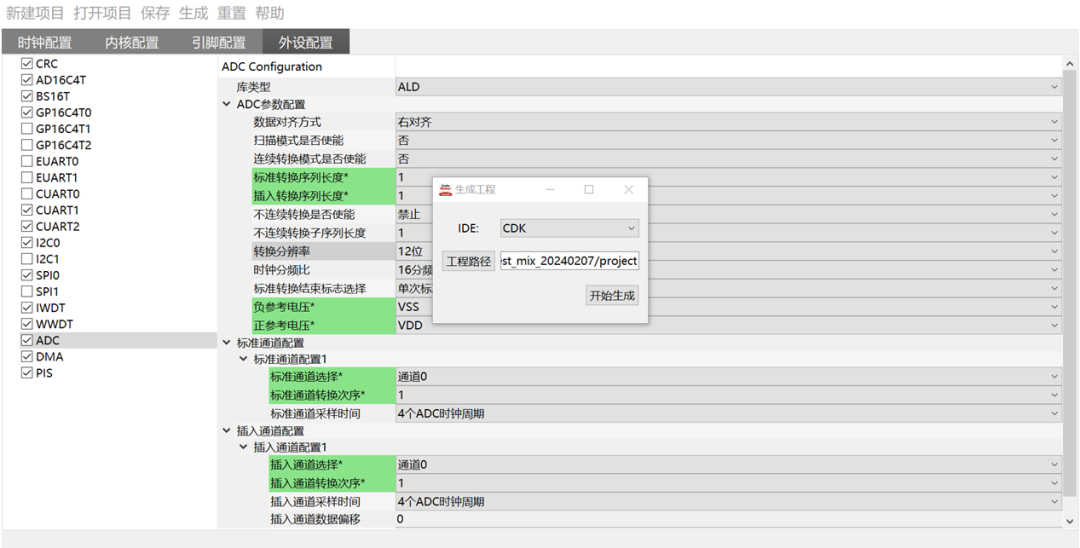Select the 外设配置 tab
Viewport: 1080px width, 548px height.
(306, 43)
